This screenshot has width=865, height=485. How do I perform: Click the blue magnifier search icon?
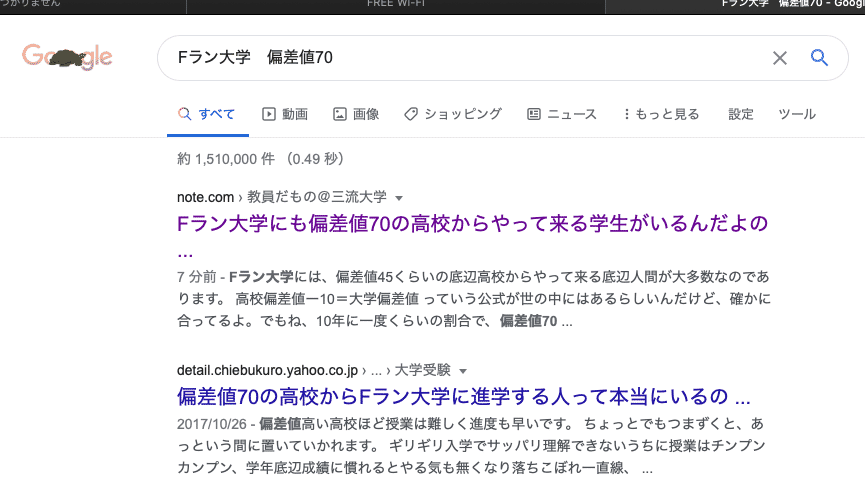coord(819,57)
